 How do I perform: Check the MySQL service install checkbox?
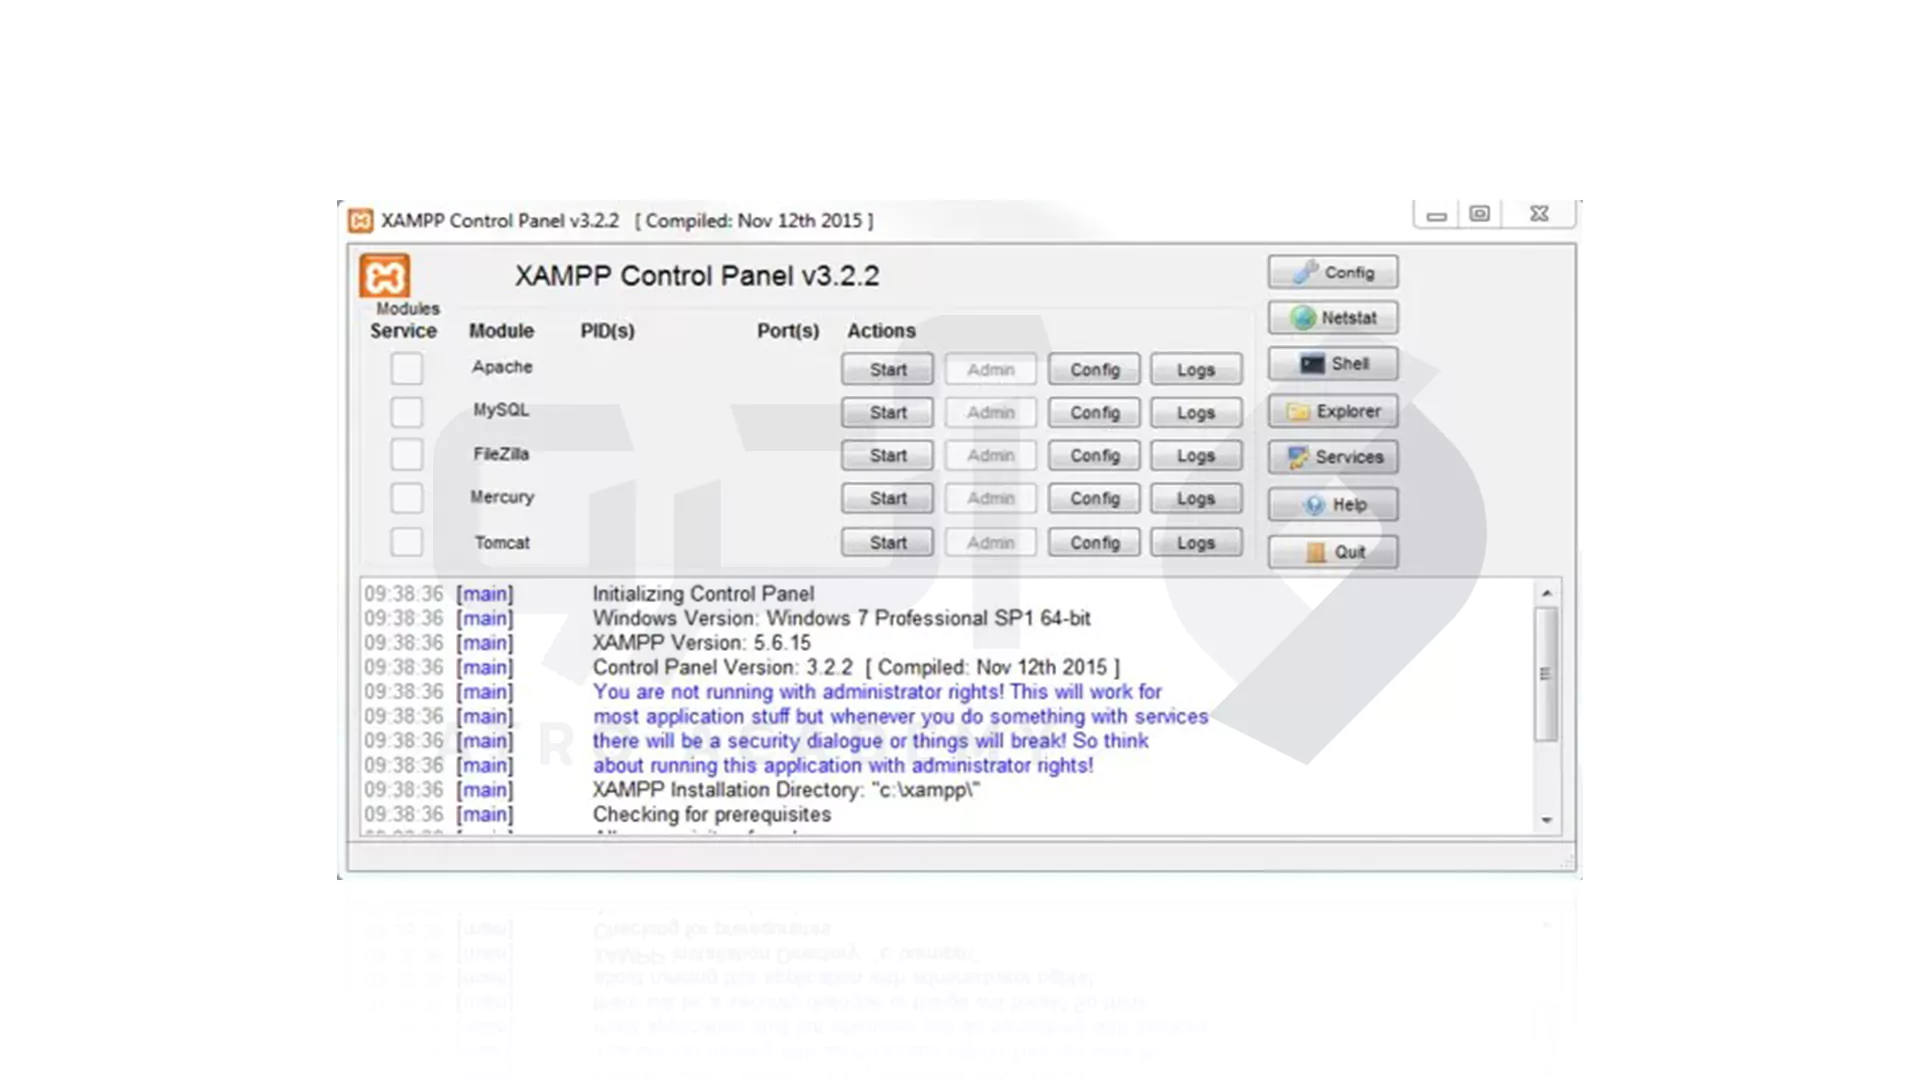406,412
